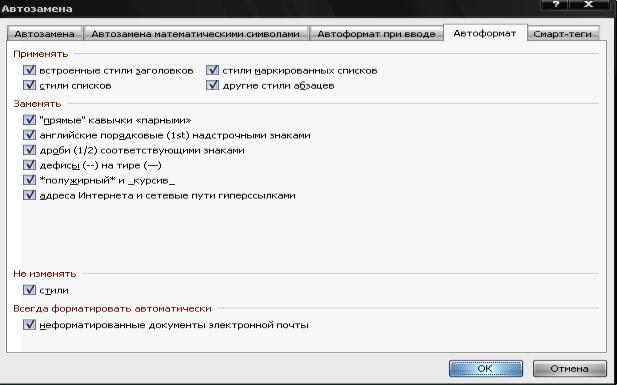Toggle стили маркированных списков checkbox
This screenshot has height=385, width=617.
[212, 70]
